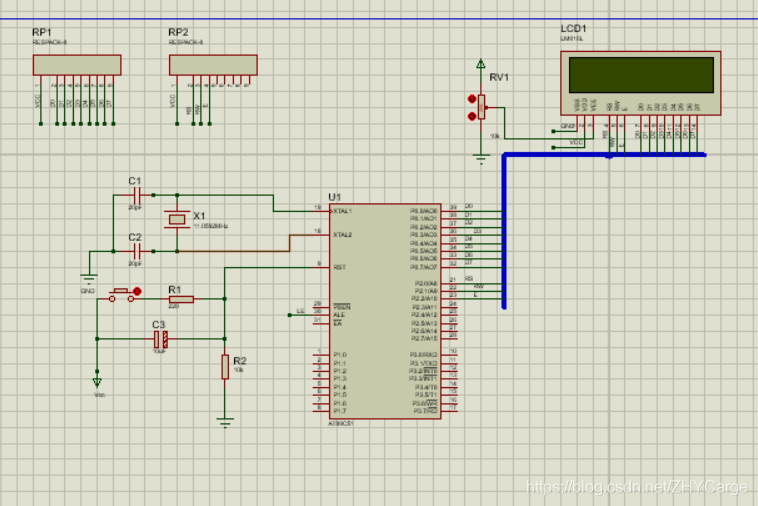The image size is (758, 506).
Task: Select capacitor C1 symbol
Action: pos(137,195)
